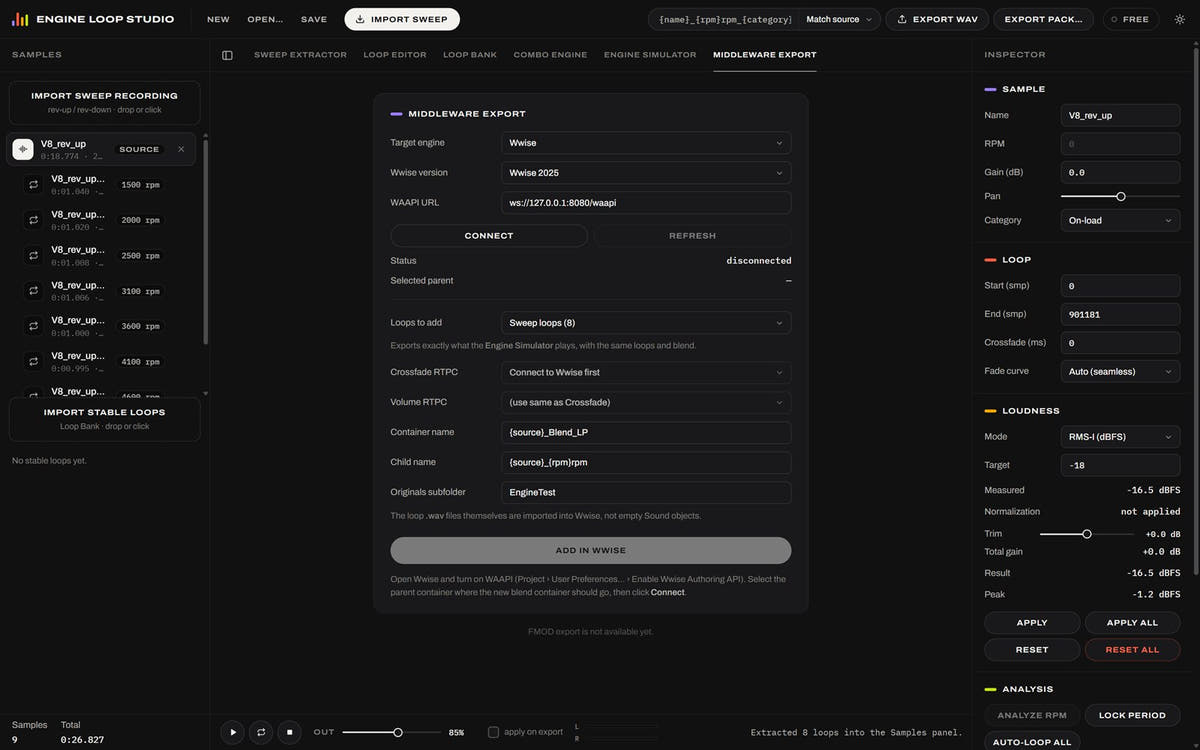The width and height of the screenshot is (1200, 750).
Task: Click the Import Sweep button
Action: click(402, 19)
